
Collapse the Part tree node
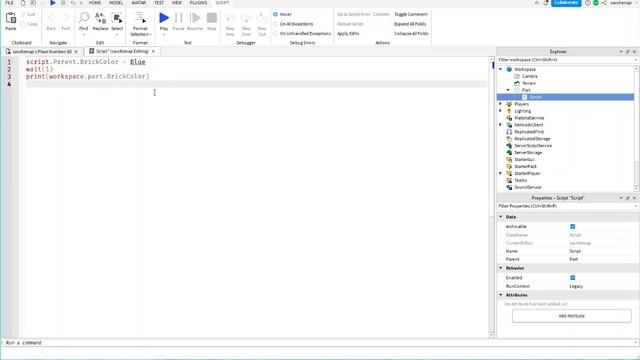[508, 90]
